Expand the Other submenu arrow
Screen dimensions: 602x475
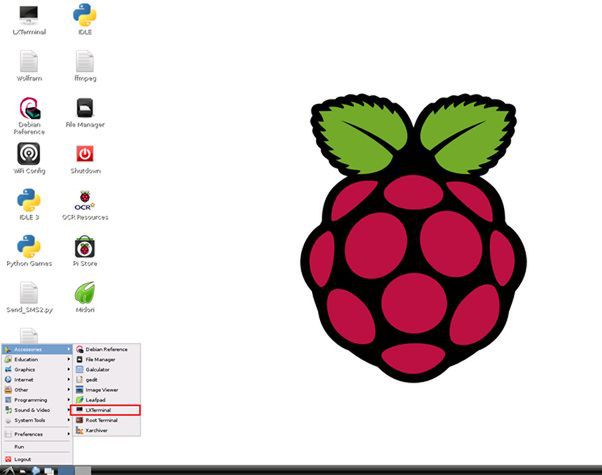click(68, 390)
